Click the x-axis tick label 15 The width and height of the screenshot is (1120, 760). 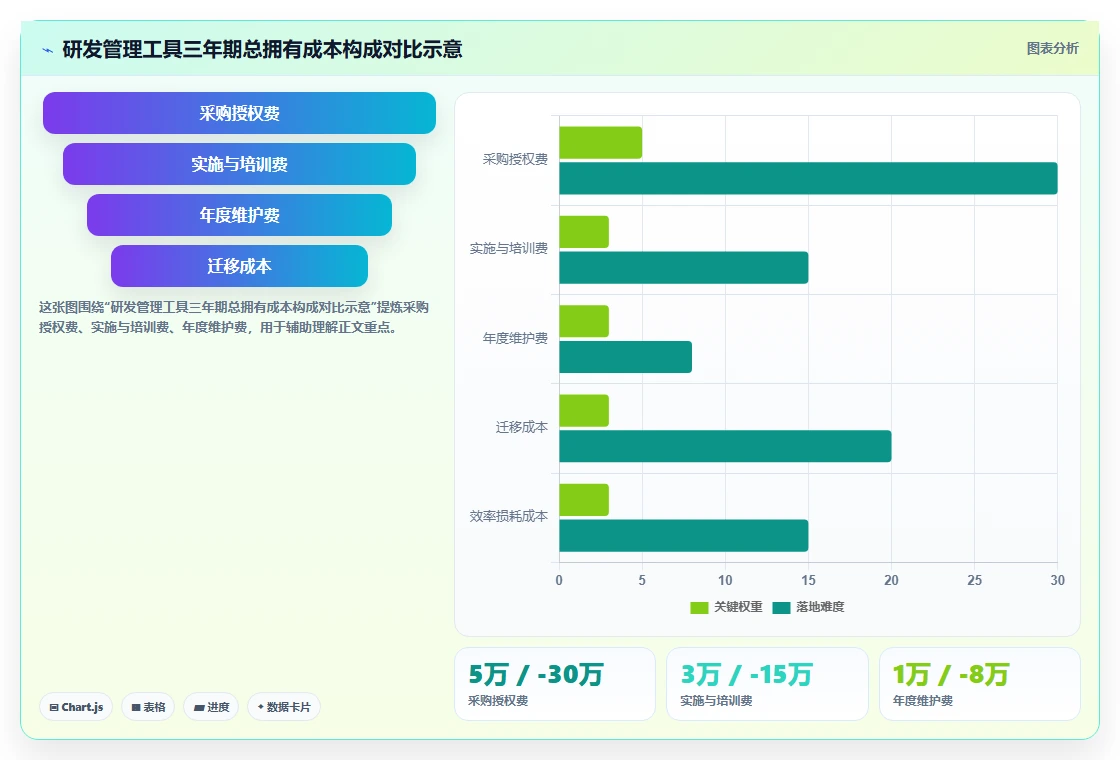pyautogui.click(x=808, y=581)
